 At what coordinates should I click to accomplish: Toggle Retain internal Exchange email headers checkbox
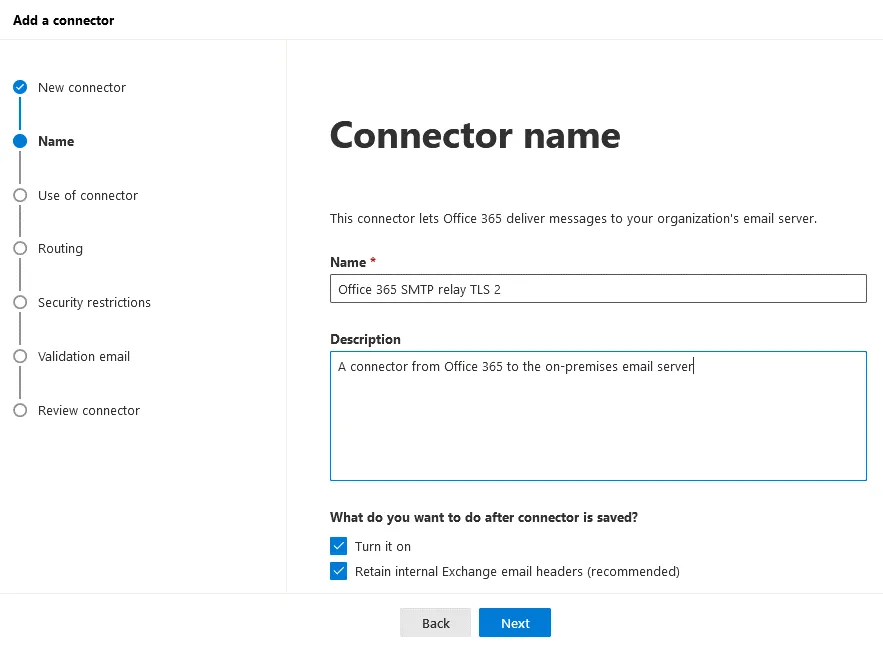pyautogui.click(x=338, y=572)
